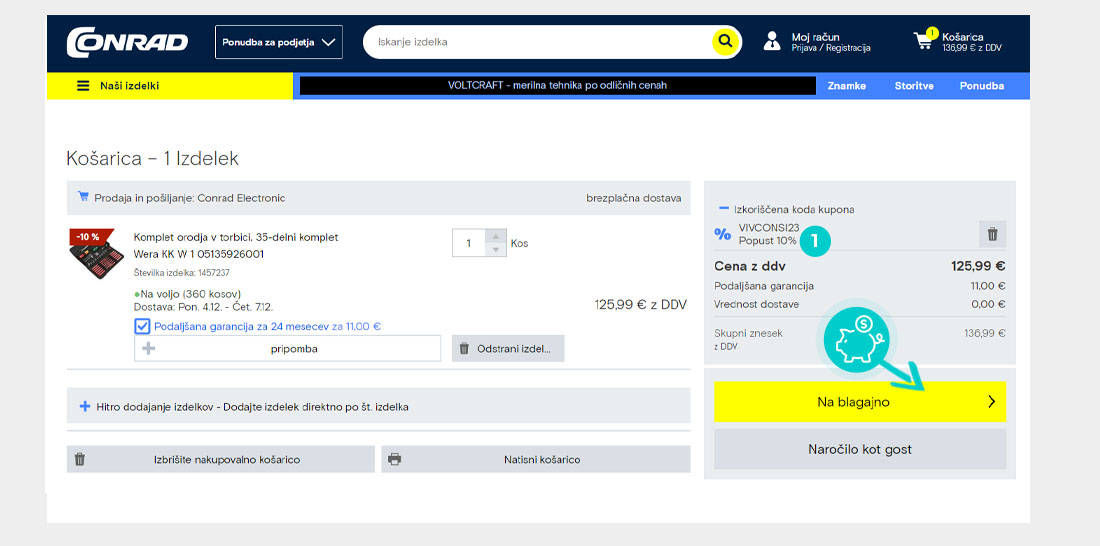This screenshot has height=546, width=1100.
Task: Open the Moj račun user icon
Action: (772, 41)
